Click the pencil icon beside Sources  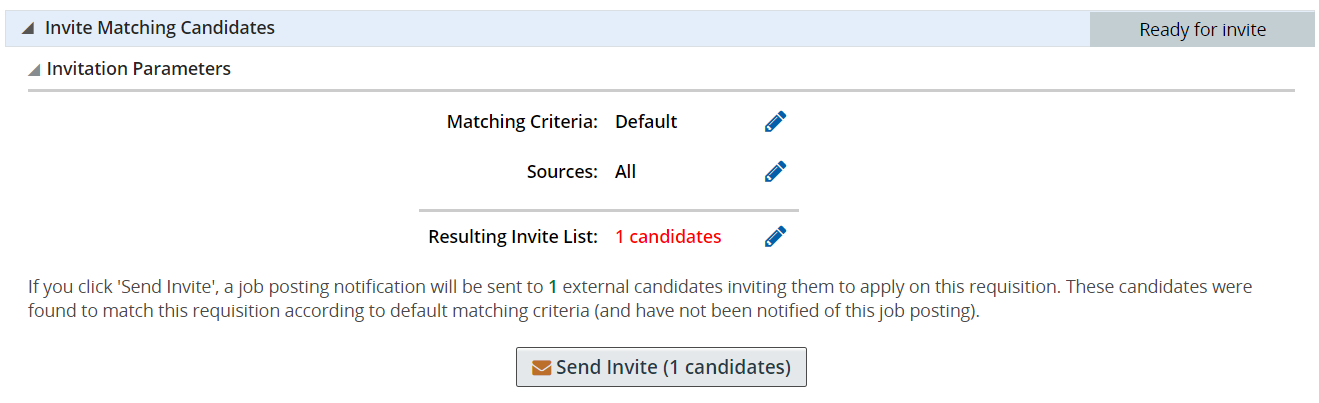coord(775,172)
